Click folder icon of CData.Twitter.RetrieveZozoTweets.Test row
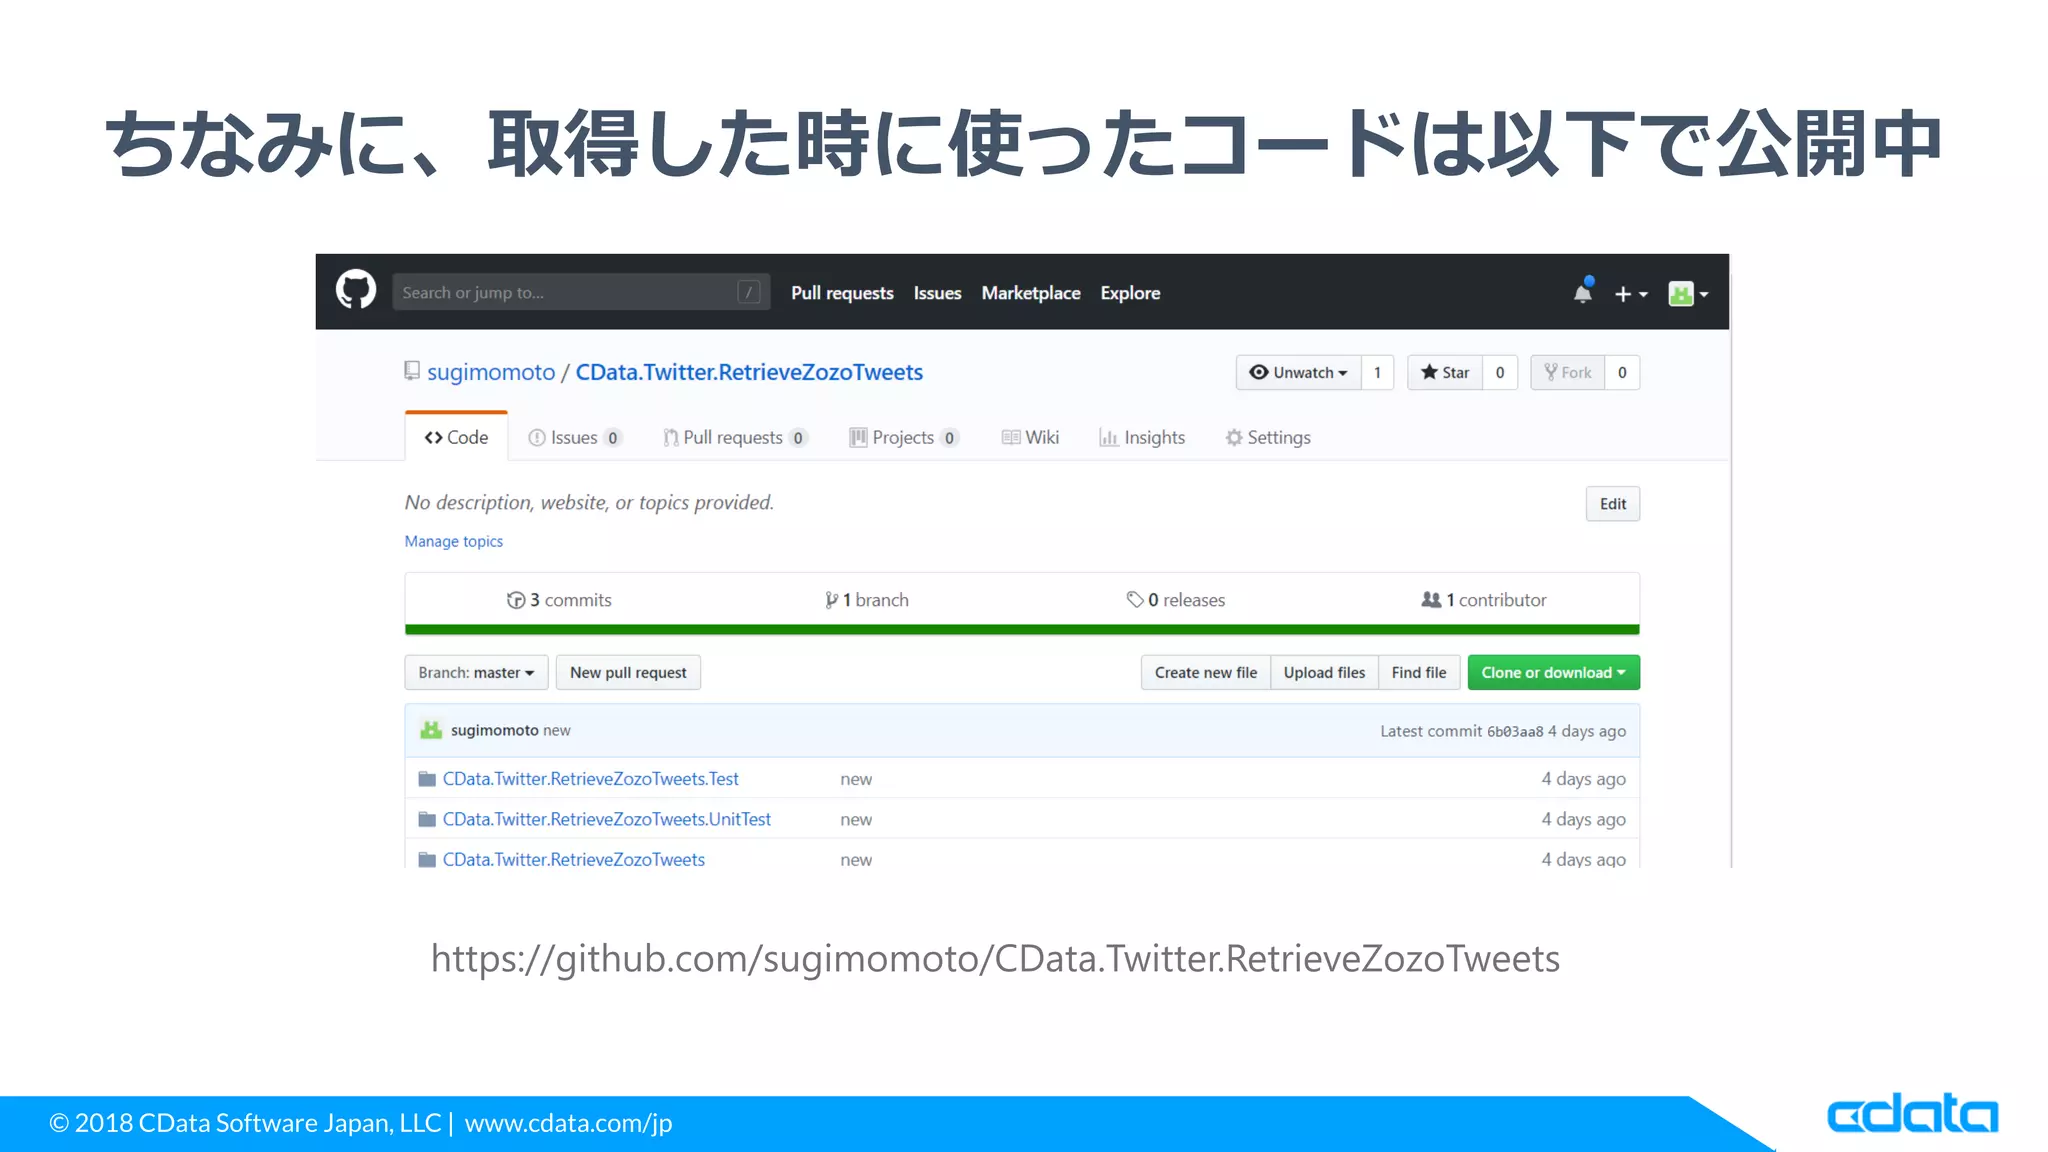This screenshot has height=1152, width=2048. tap(427, 779)
